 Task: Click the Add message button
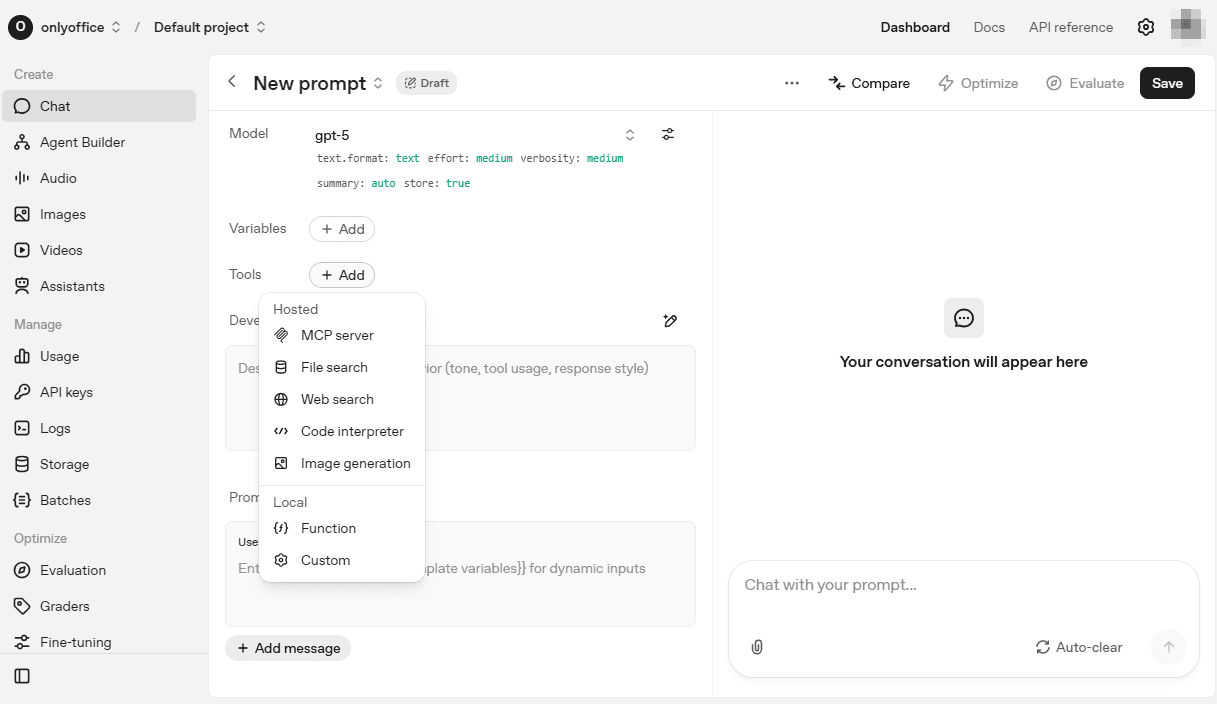(x=288, y=648)
